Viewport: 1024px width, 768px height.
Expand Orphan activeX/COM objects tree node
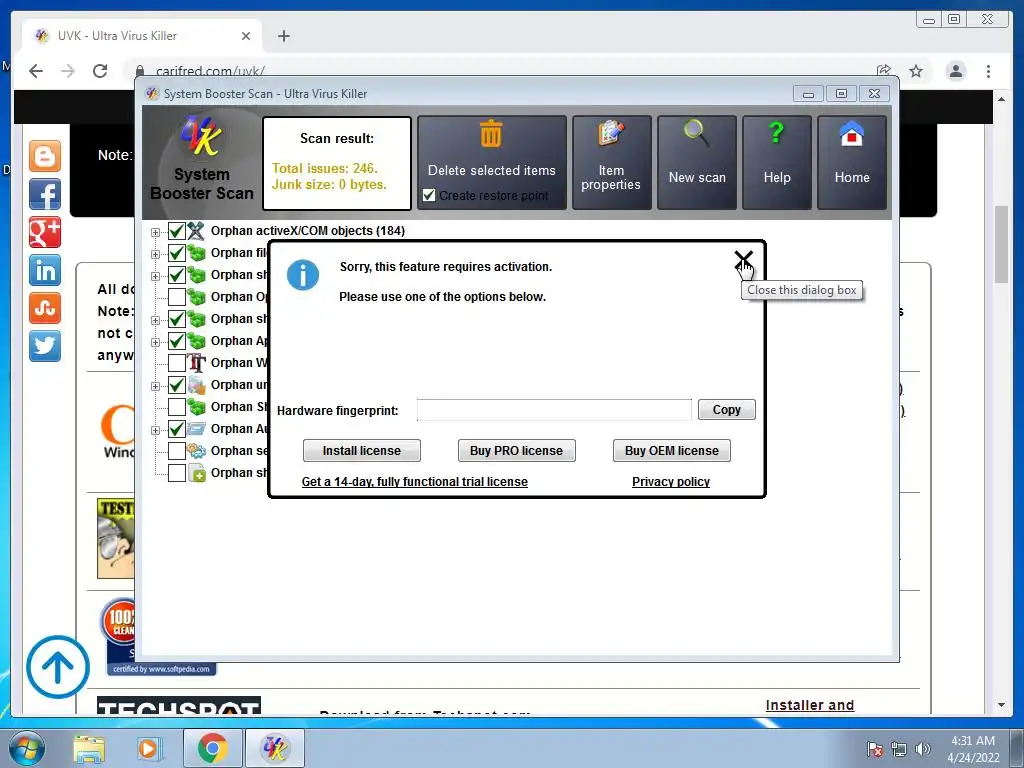[155, 232]
